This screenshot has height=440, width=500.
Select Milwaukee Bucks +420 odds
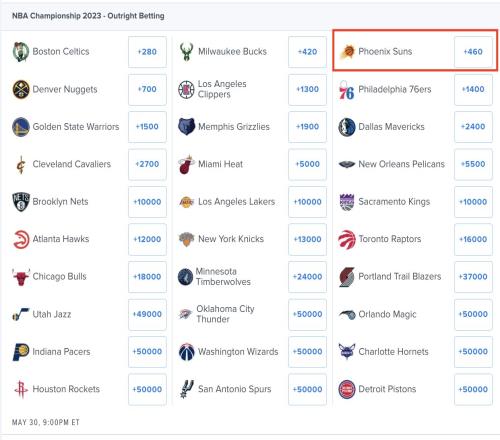pyautogui.click(x=307, y=52)
